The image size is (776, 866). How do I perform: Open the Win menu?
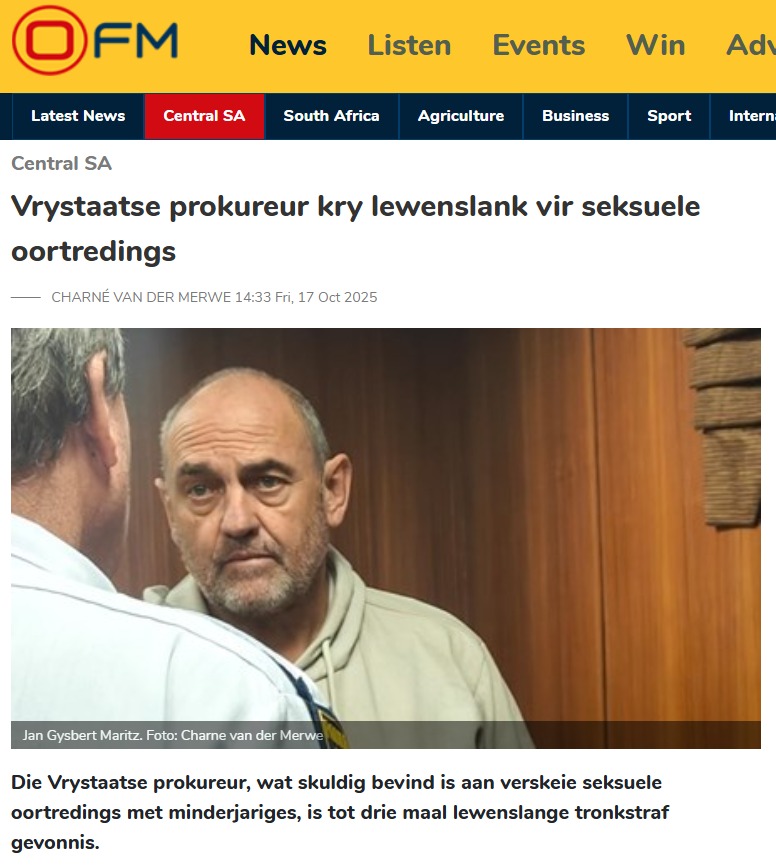[656, 45]
